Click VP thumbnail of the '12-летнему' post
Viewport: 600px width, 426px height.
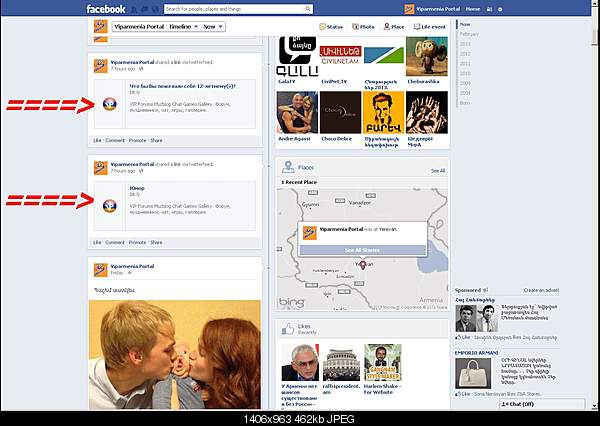click(x=110, y=104)
